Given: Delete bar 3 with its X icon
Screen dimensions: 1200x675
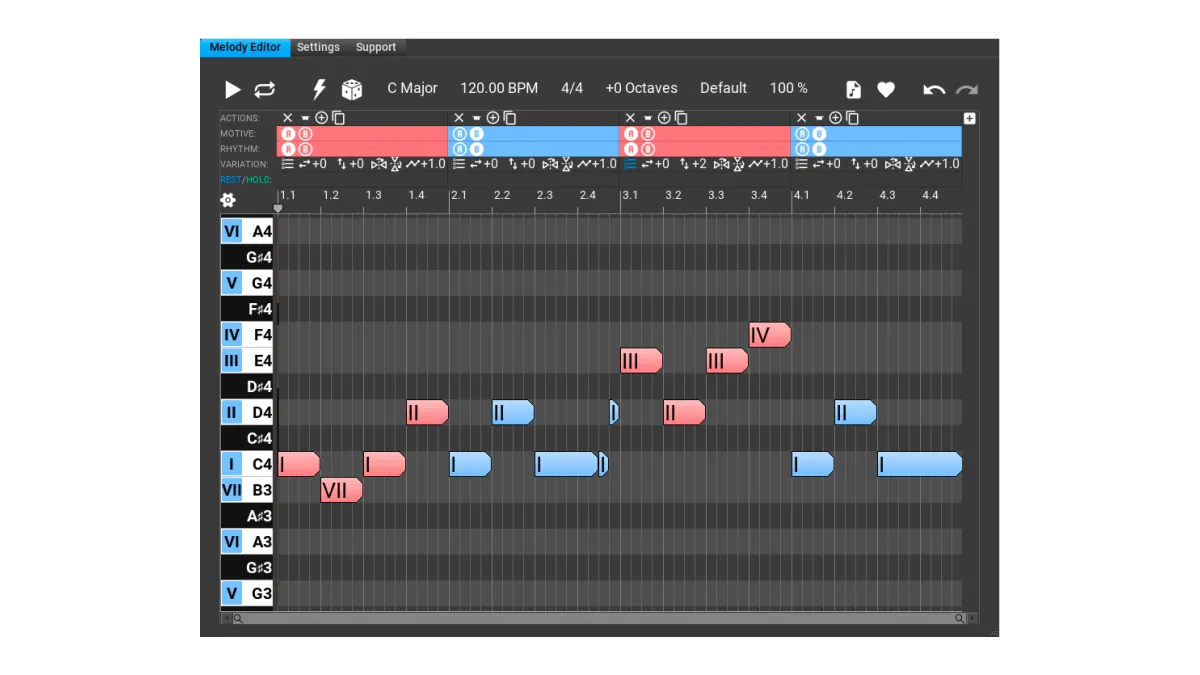Looking at the screenshot, I should coord(630,118).
